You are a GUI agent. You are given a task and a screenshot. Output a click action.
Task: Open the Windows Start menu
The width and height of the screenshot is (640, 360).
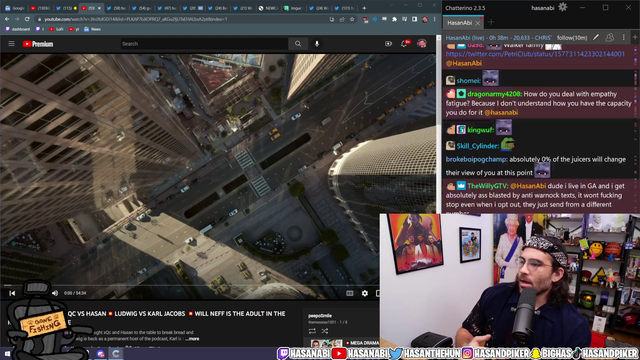point(7,353)
